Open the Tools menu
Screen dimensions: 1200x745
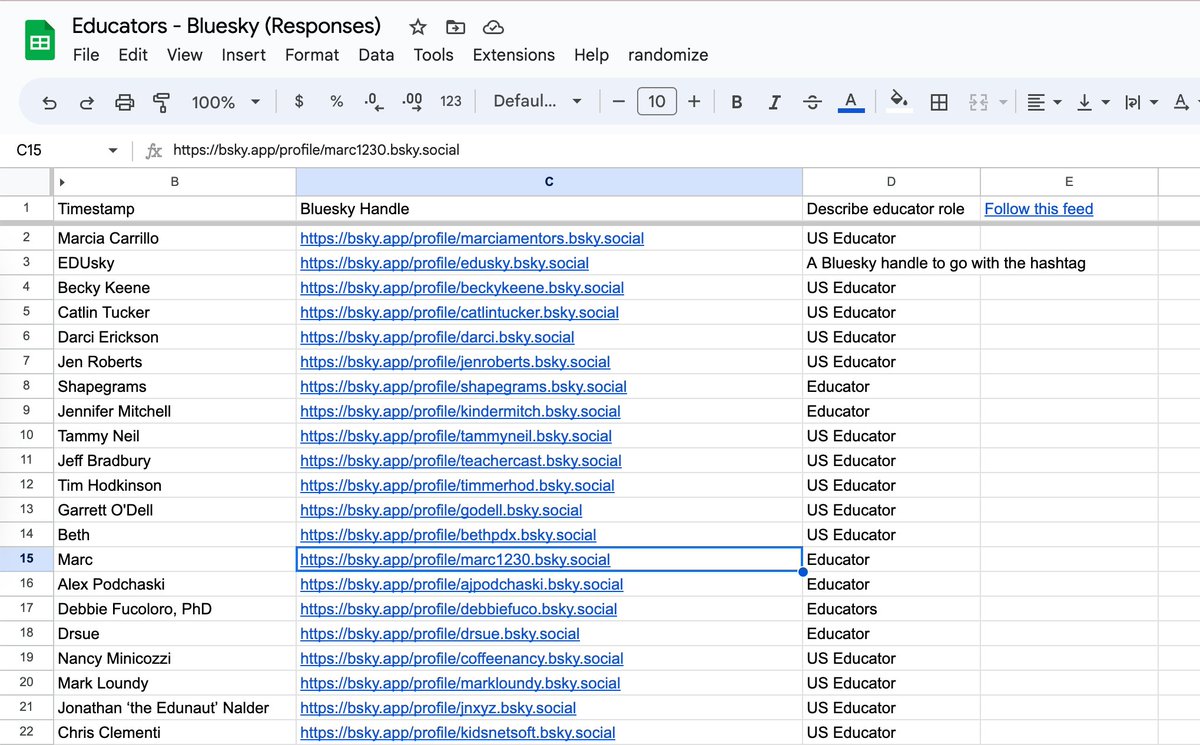click(x=433, y=55)
